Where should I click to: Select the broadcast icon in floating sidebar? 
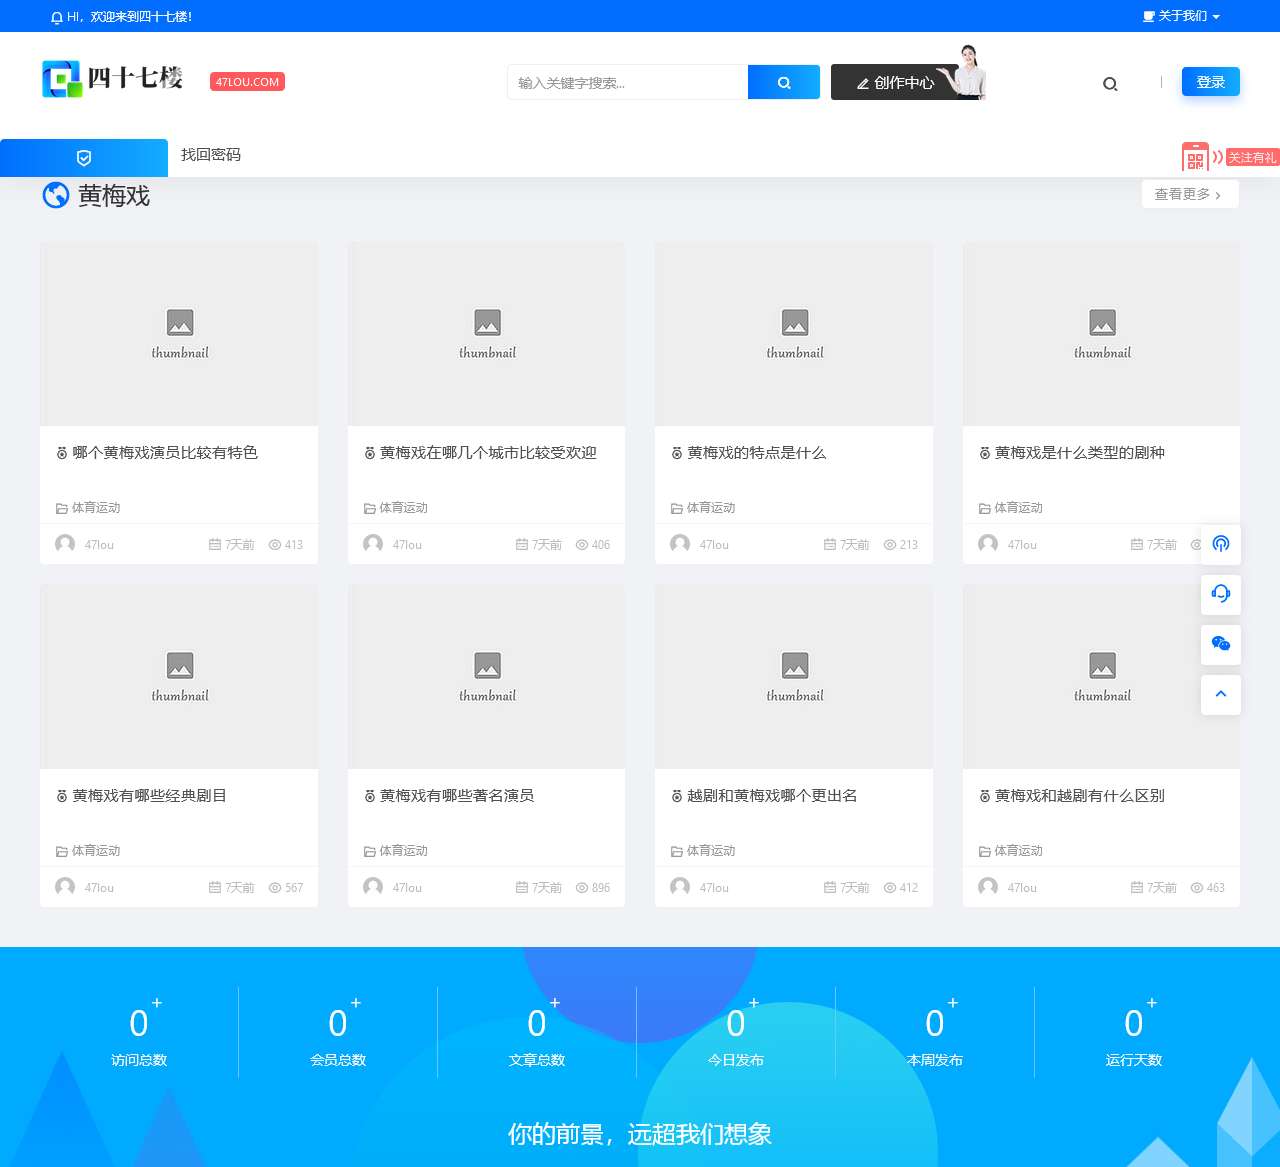(x=1220, y=544)
